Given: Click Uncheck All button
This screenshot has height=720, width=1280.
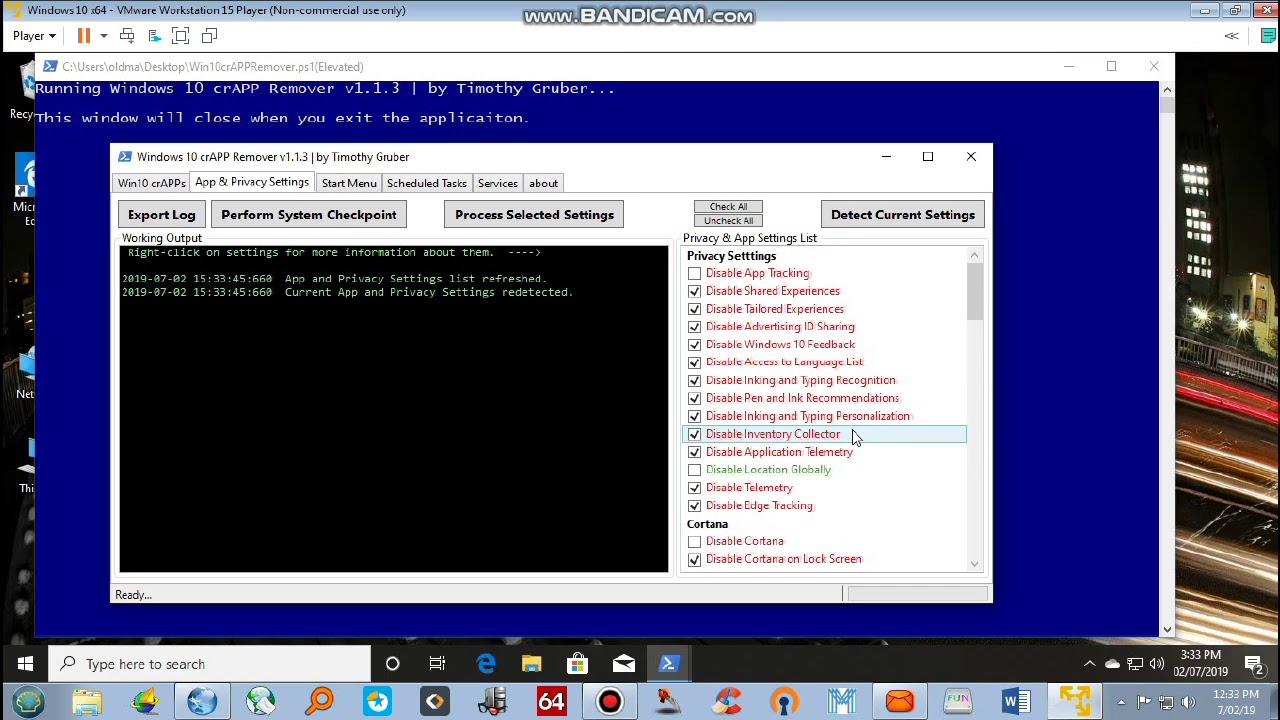Looking at the screenshot, I should coord(728,221).
